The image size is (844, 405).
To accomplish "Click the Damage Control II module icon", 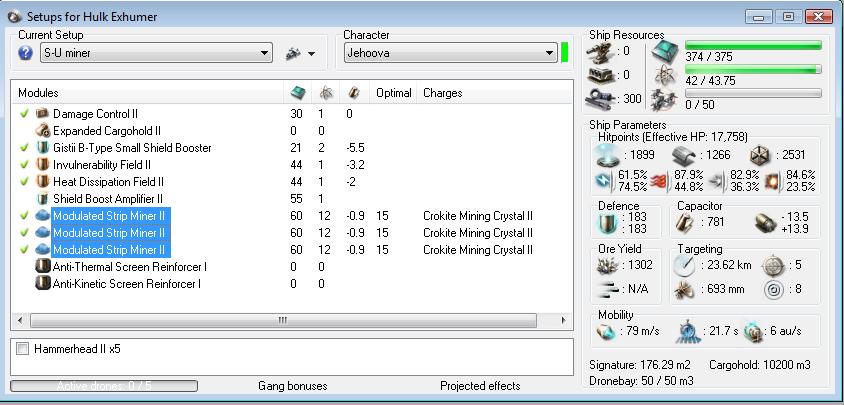I will click(x=43, y=114).
